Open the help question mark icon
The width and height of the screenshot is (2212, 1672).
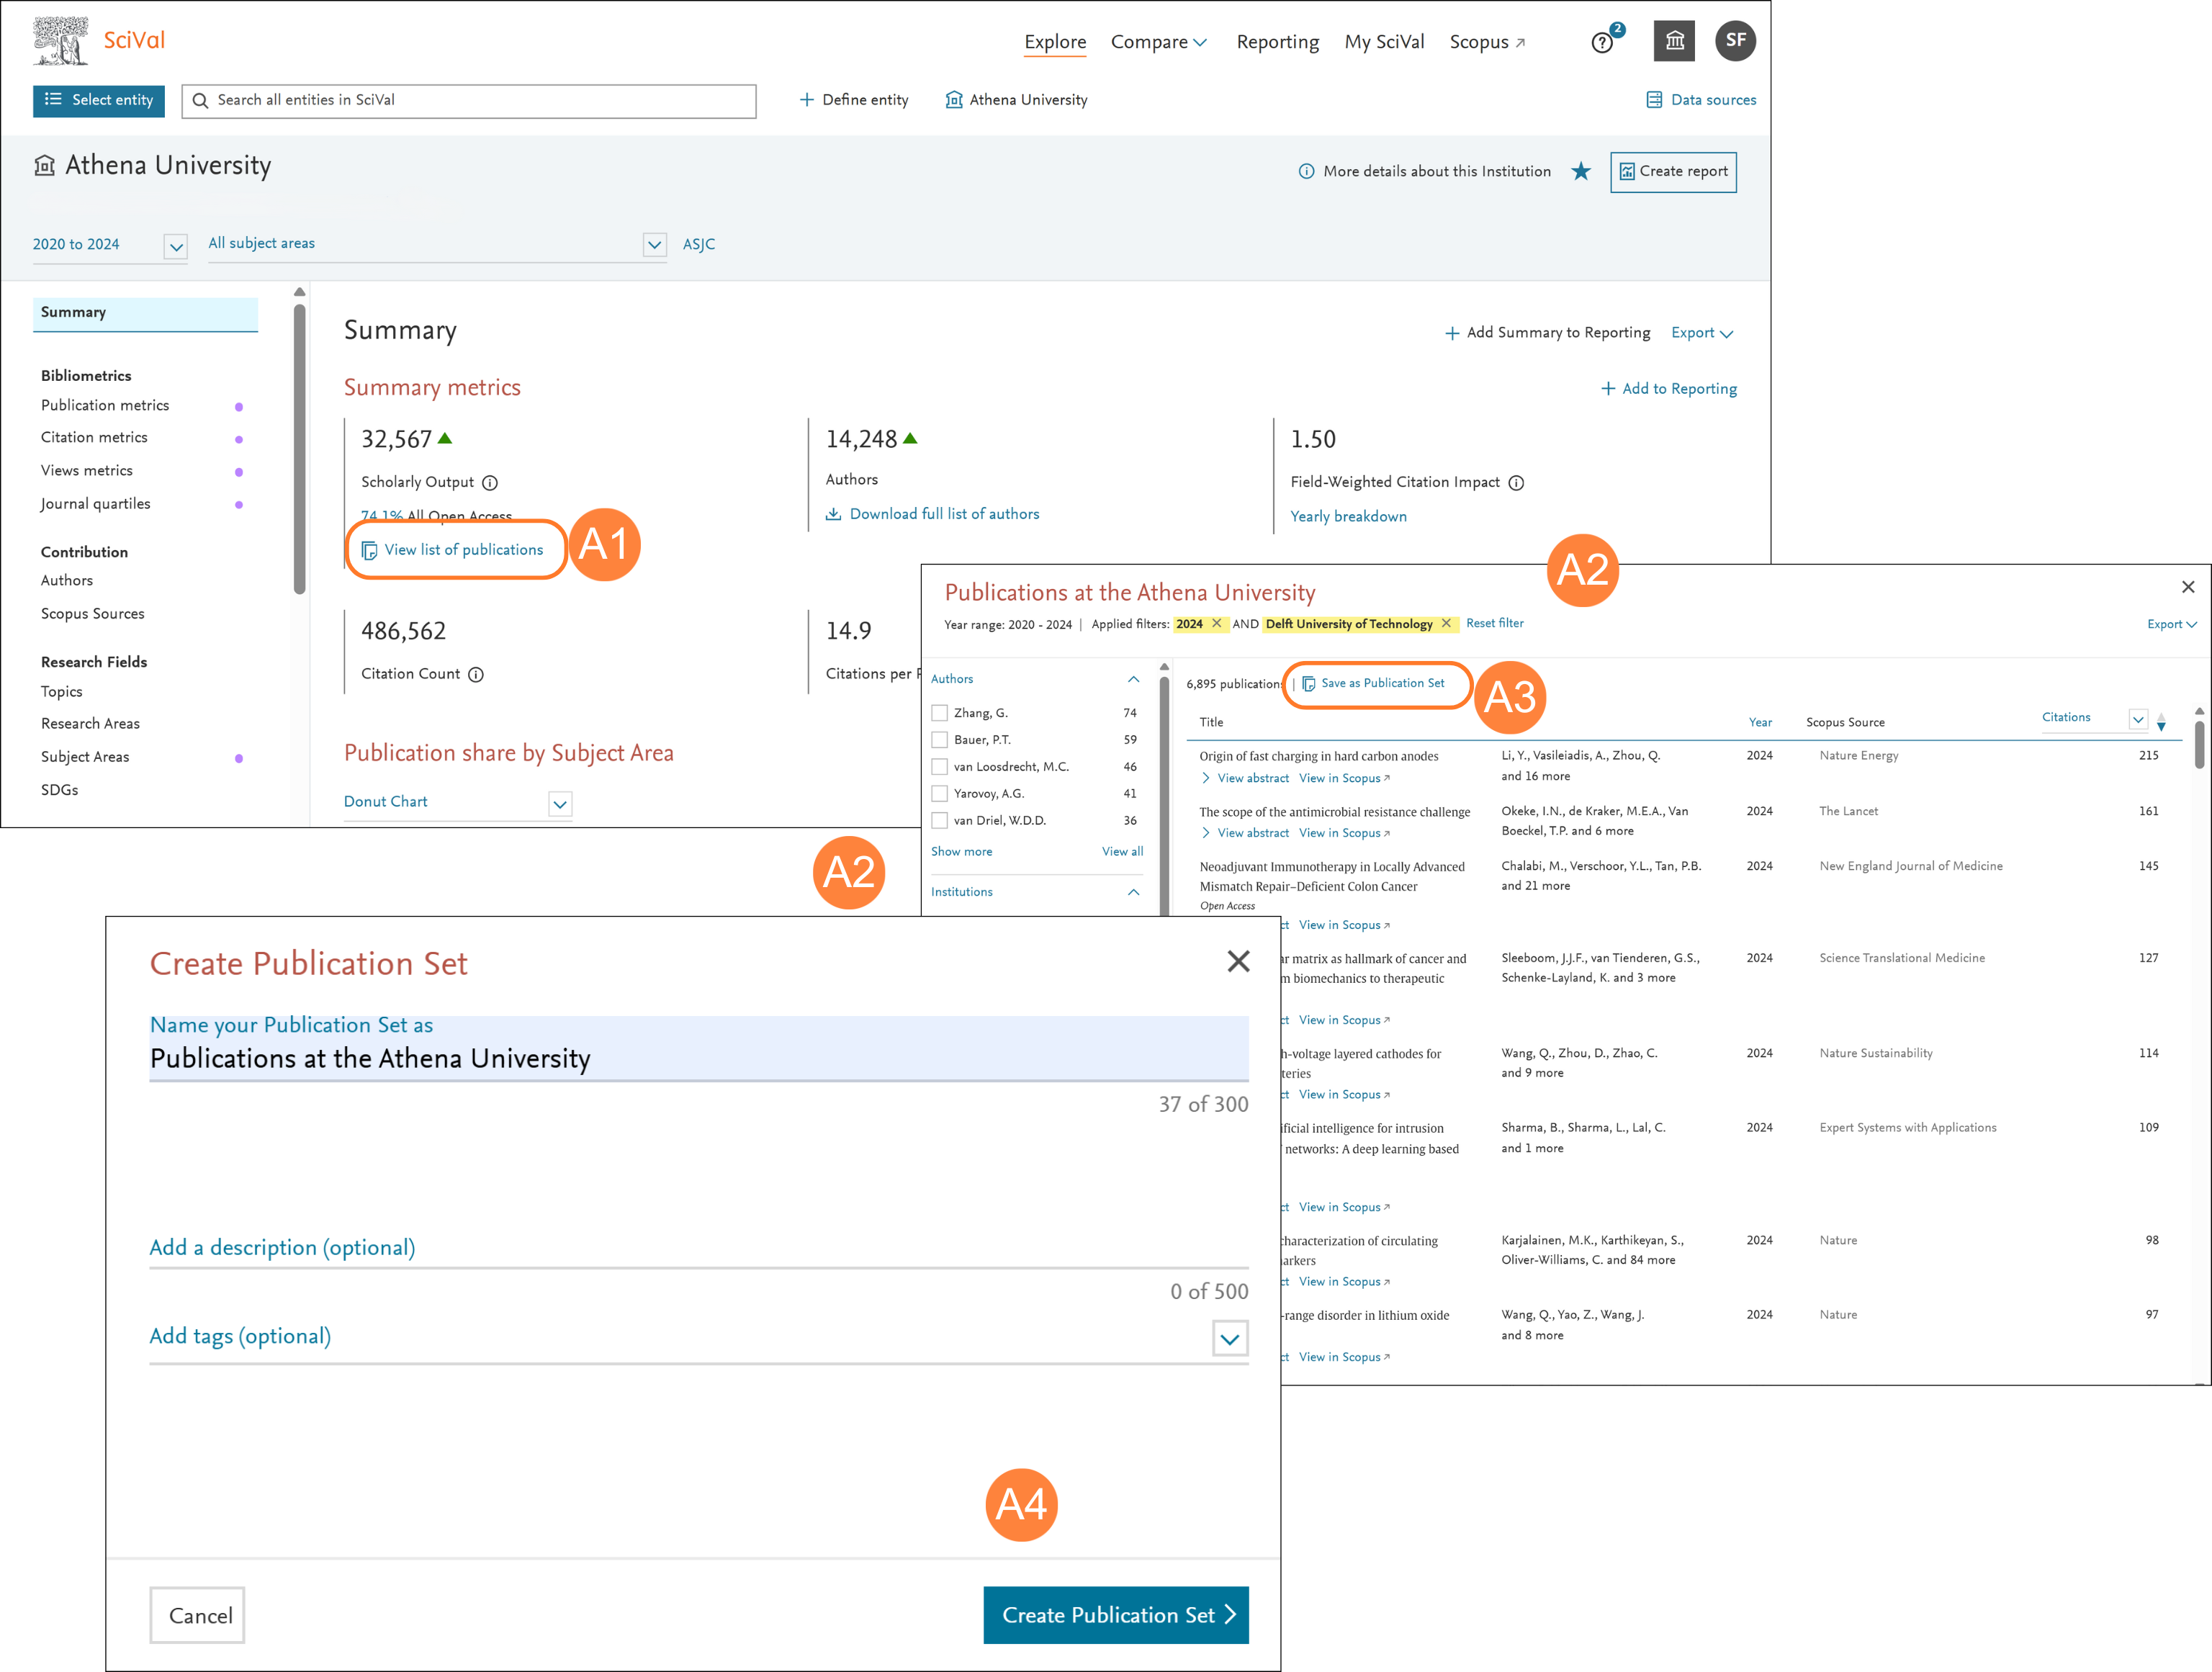(1602, 43)
